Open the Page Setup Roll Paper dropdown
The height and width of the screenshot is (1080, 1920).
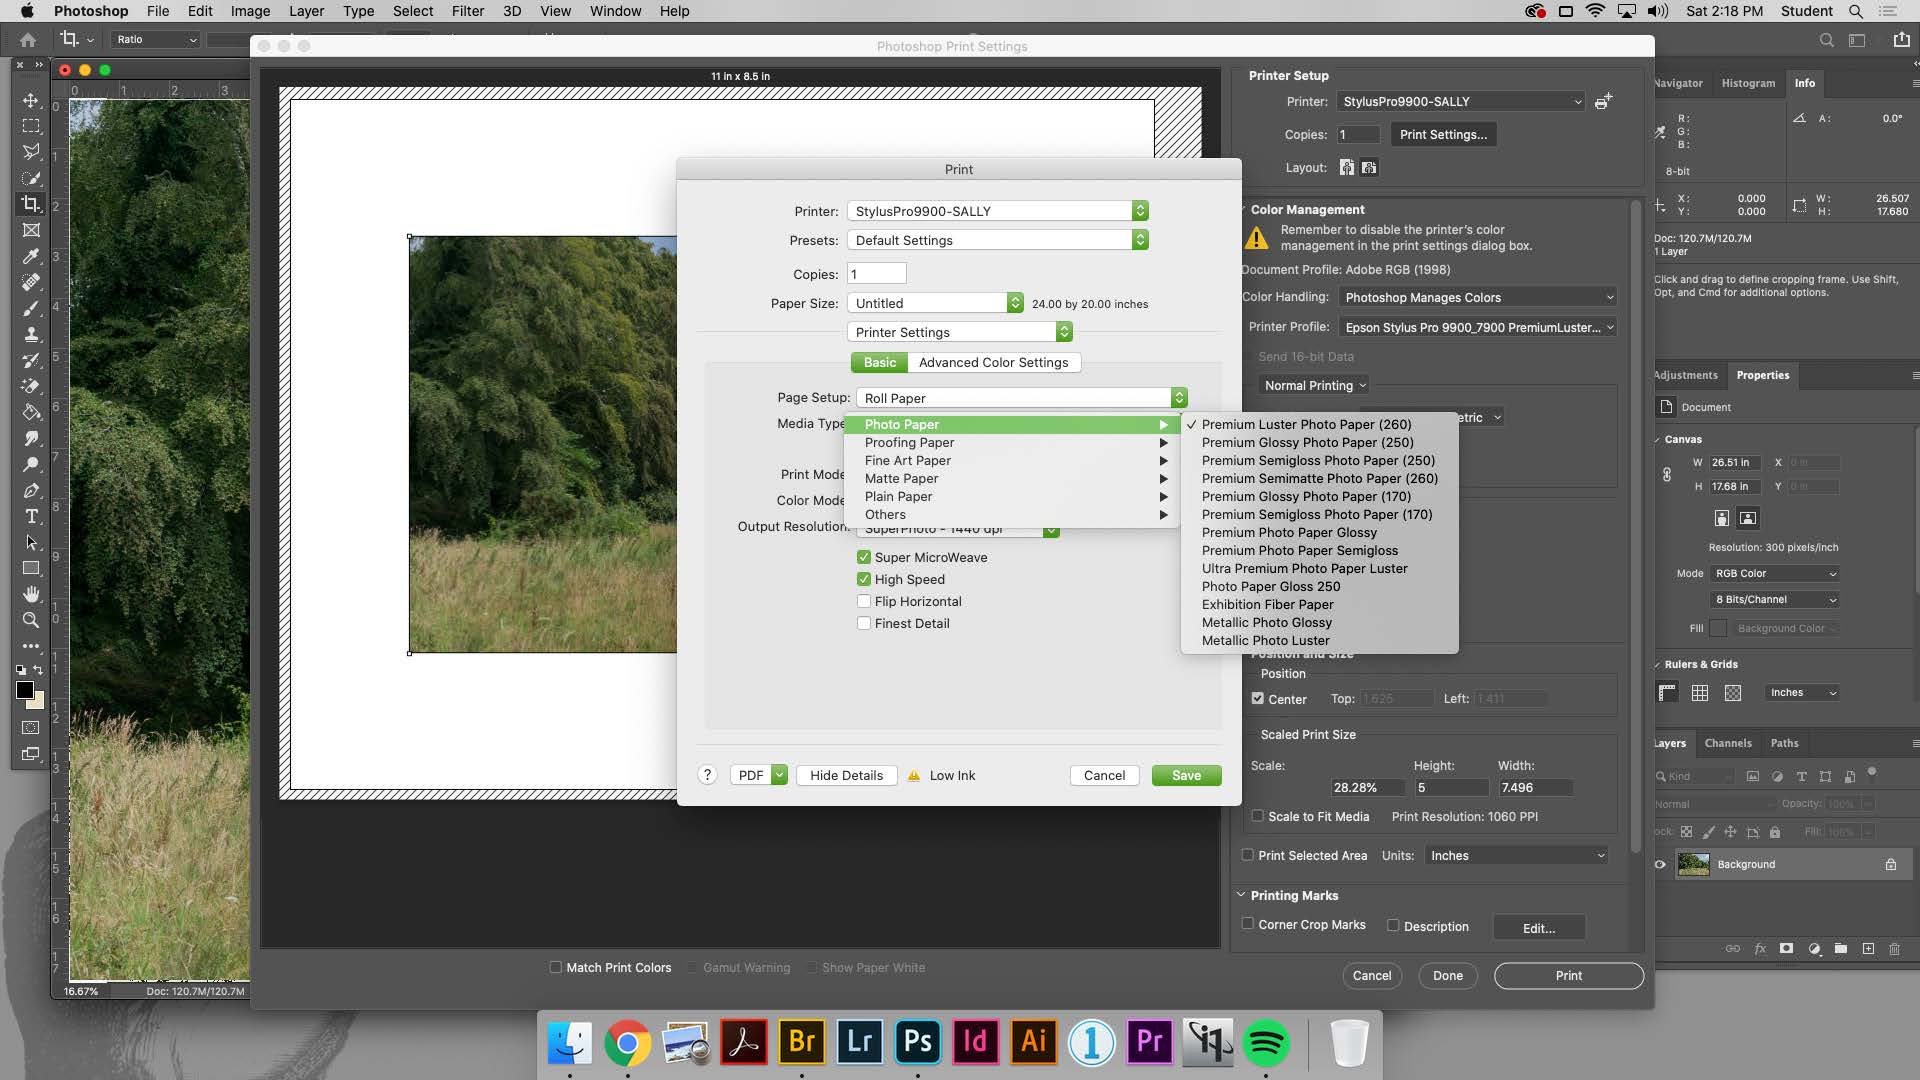[x=1021, y=398]
